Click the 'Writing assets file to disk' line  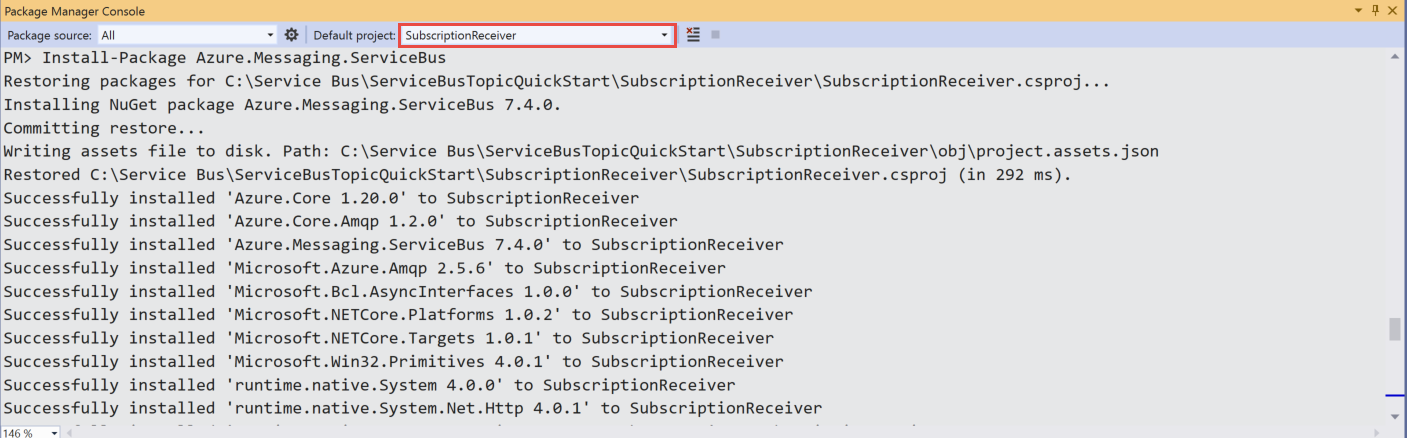click(581, 151)
